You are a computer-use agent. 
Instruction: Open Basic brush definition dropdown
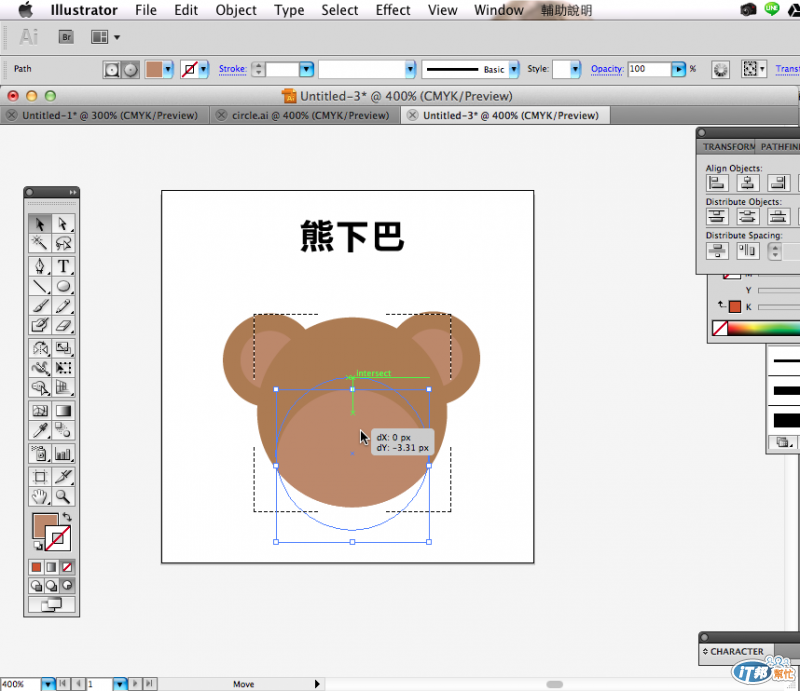[514, 69]
